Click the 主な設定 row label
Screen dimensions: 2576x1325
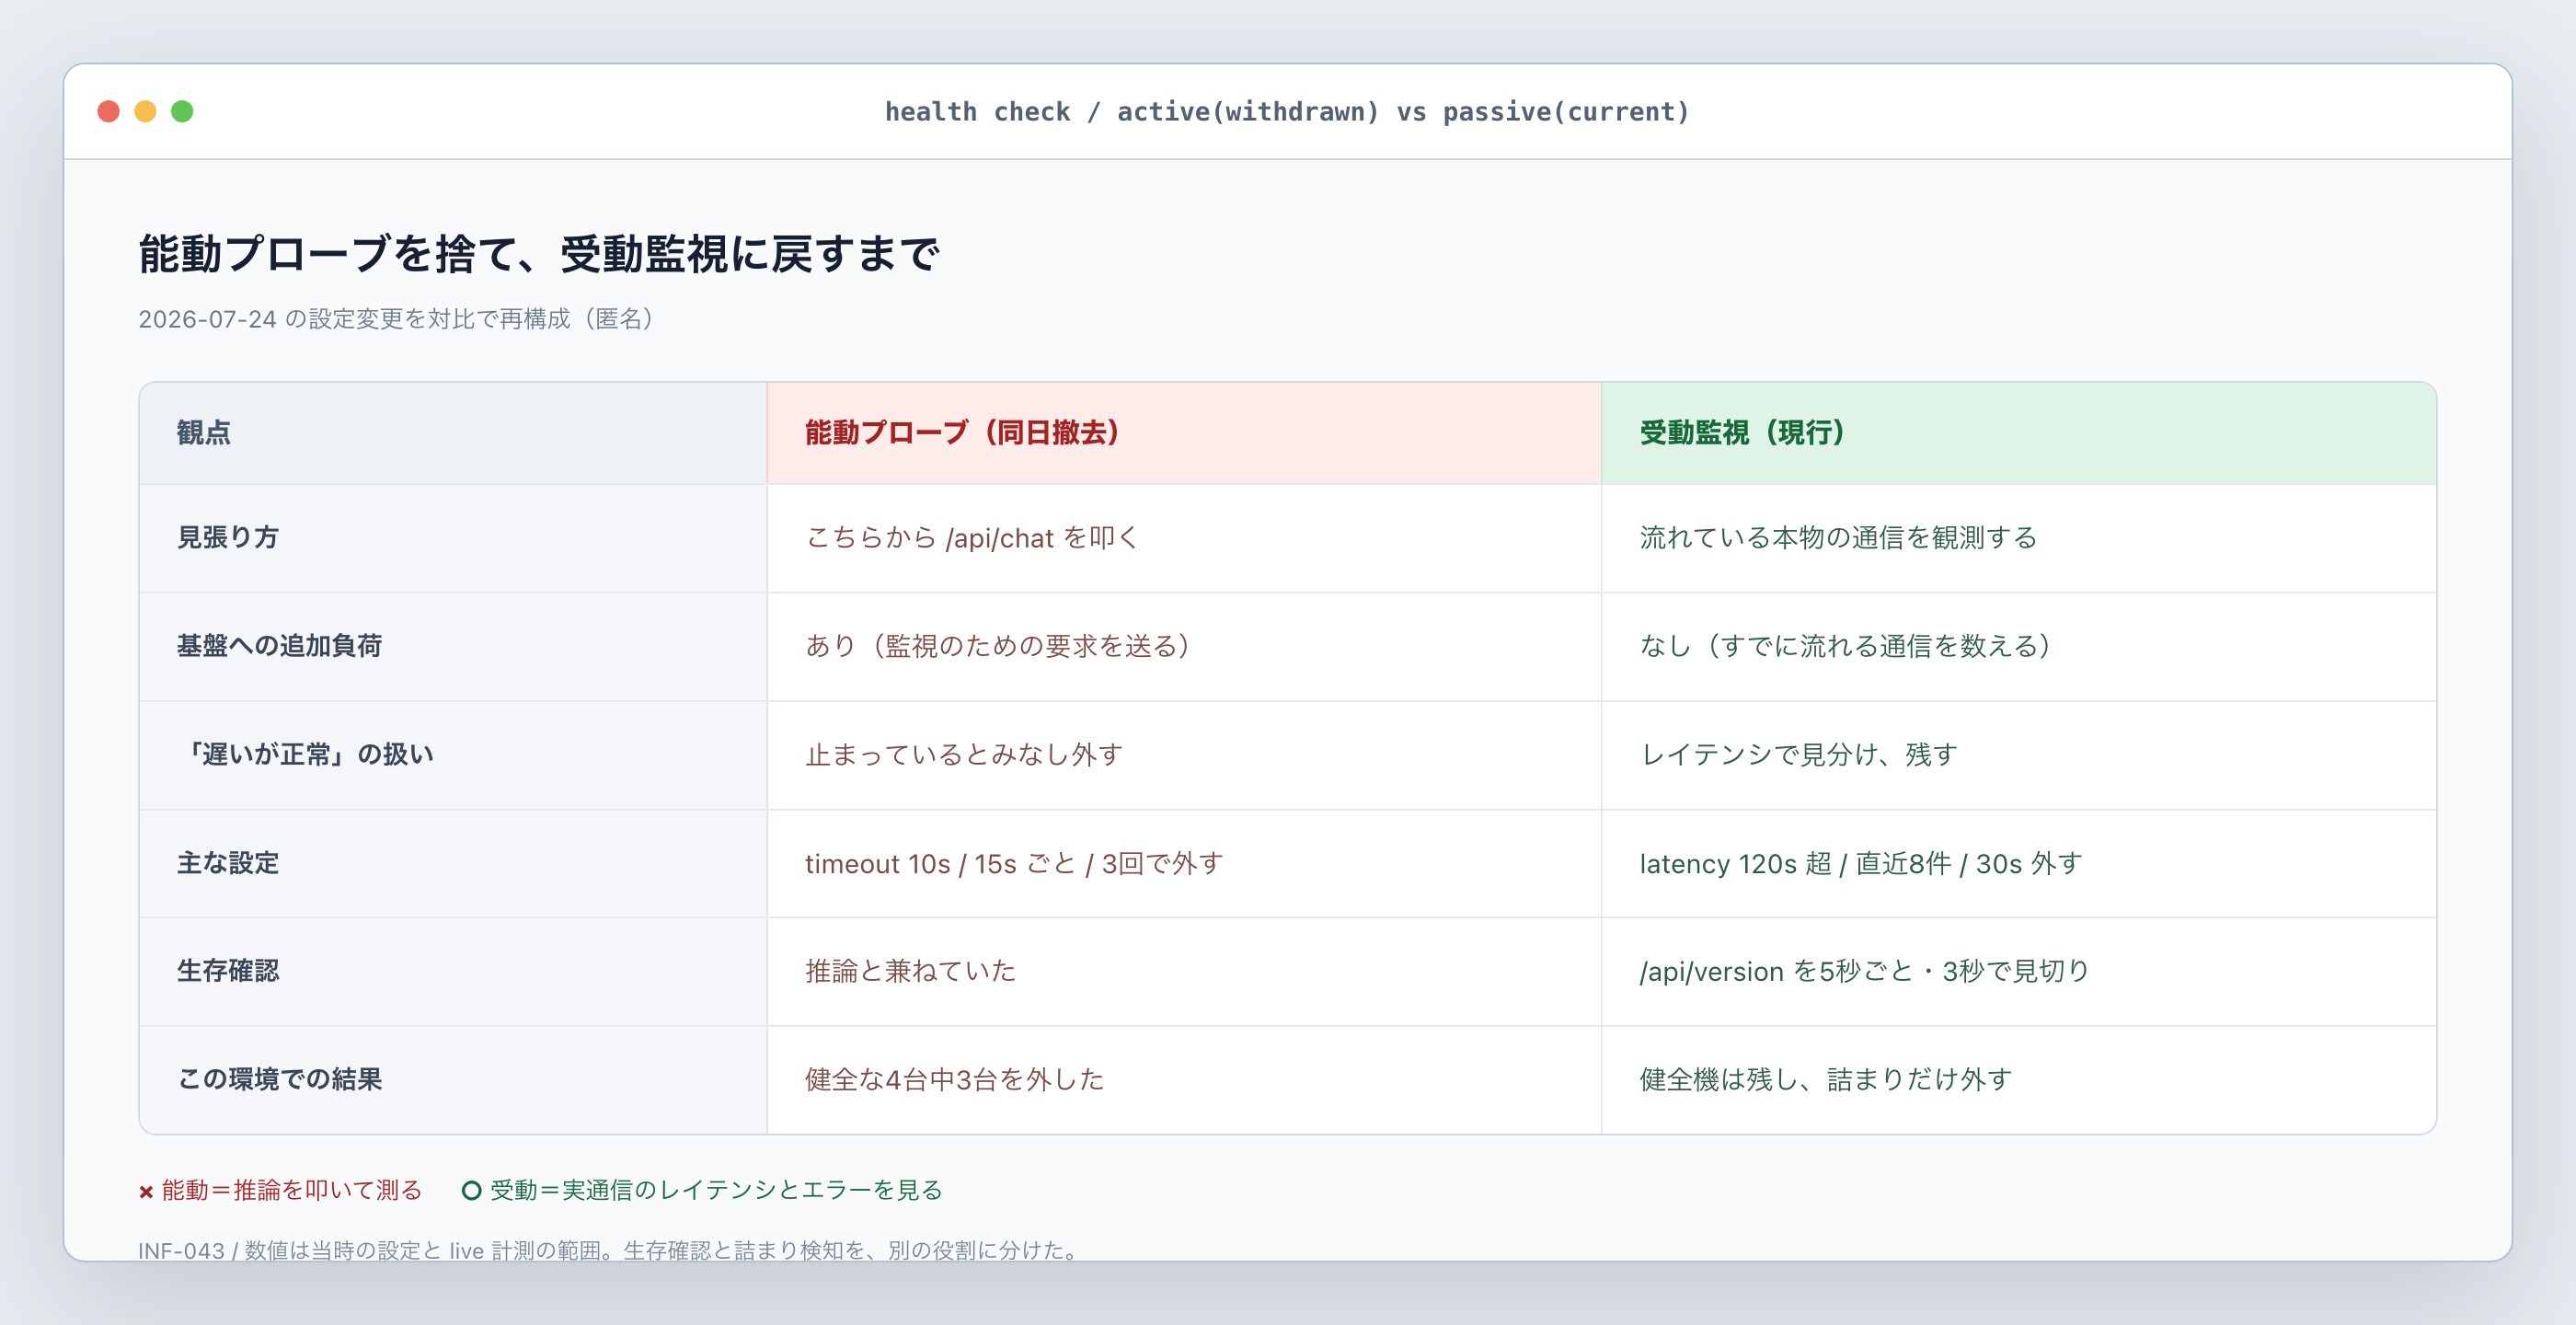click(x=228, y=863)
